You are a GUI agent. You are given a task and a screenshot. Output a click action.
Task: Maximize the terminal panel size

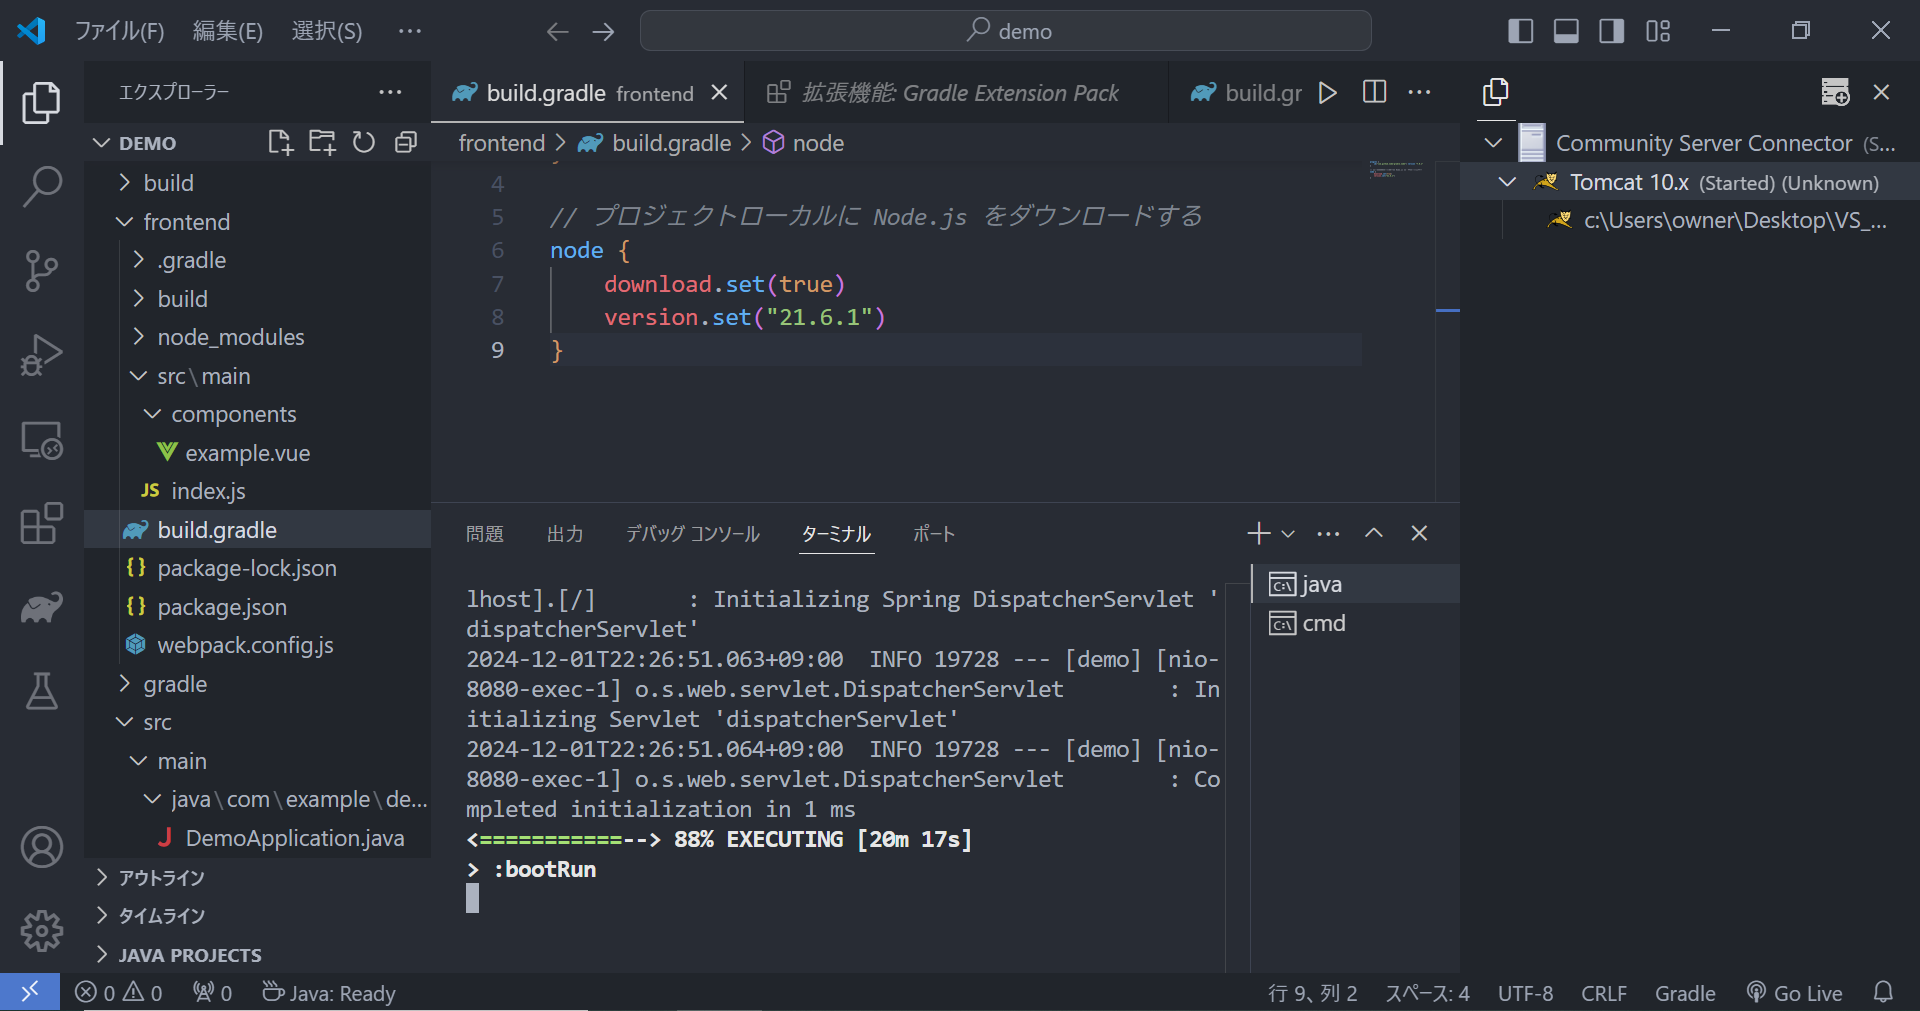point(1374,533)
